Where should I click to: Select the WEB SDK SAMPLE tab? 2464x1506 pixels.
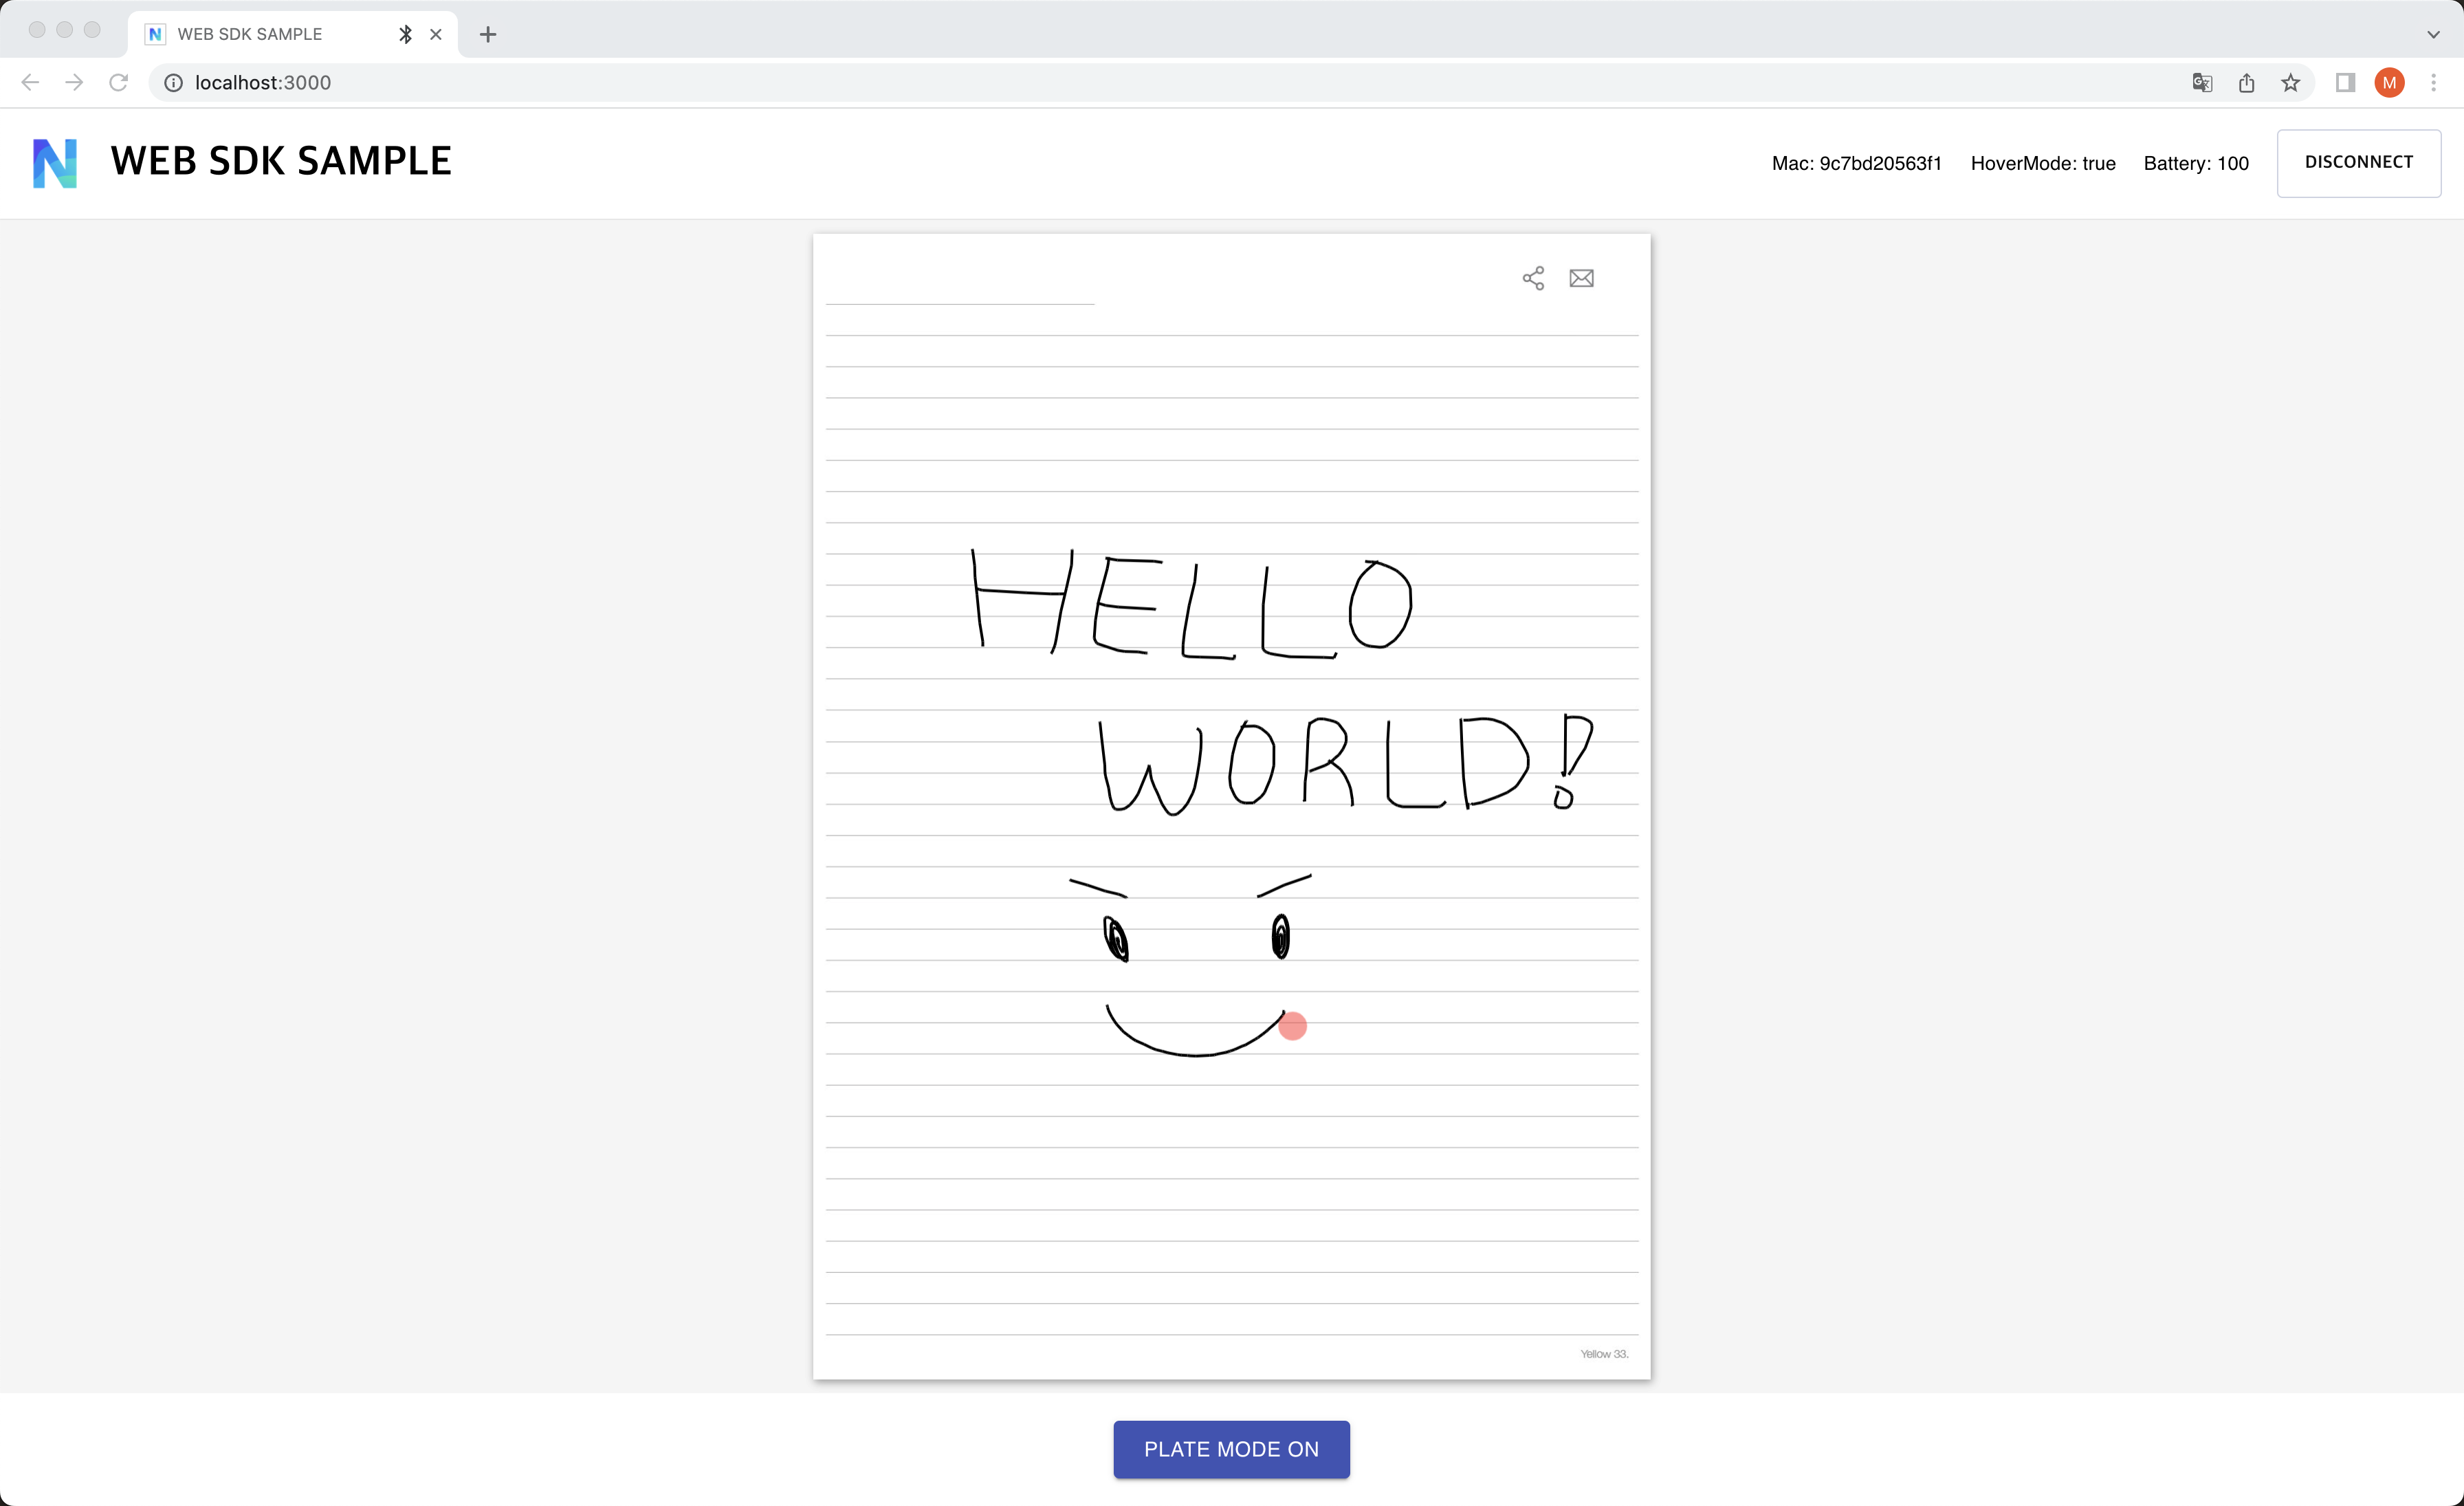click(250, 34)
